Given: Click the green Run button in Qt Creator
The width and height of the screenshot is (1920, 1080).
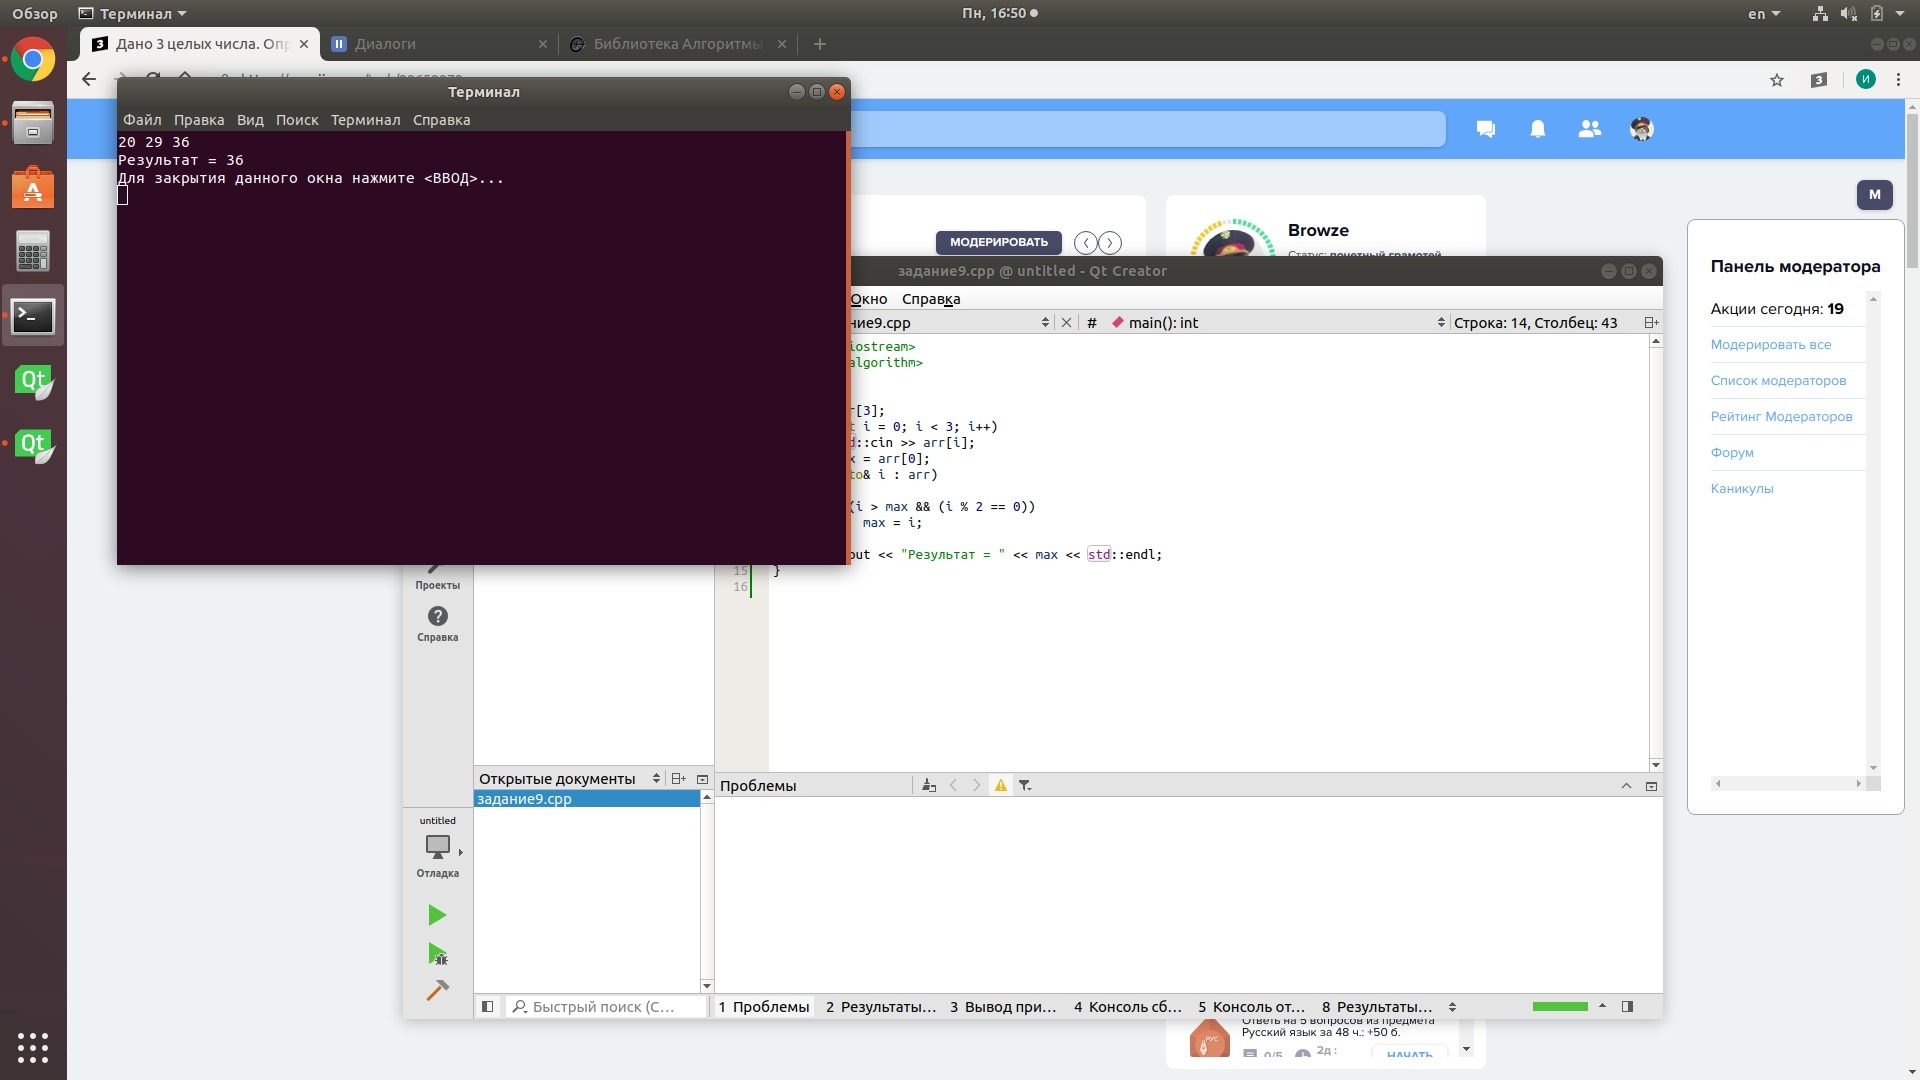Looking at the screenshot, I should 437,915.
